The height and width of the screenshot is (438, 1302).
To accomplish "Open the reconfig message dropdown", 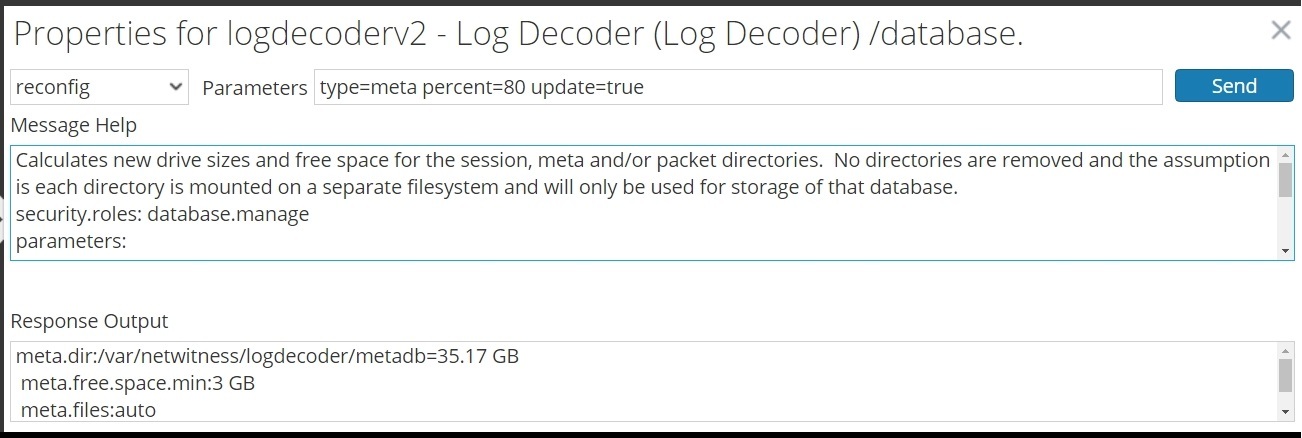I will click(99, 87).
